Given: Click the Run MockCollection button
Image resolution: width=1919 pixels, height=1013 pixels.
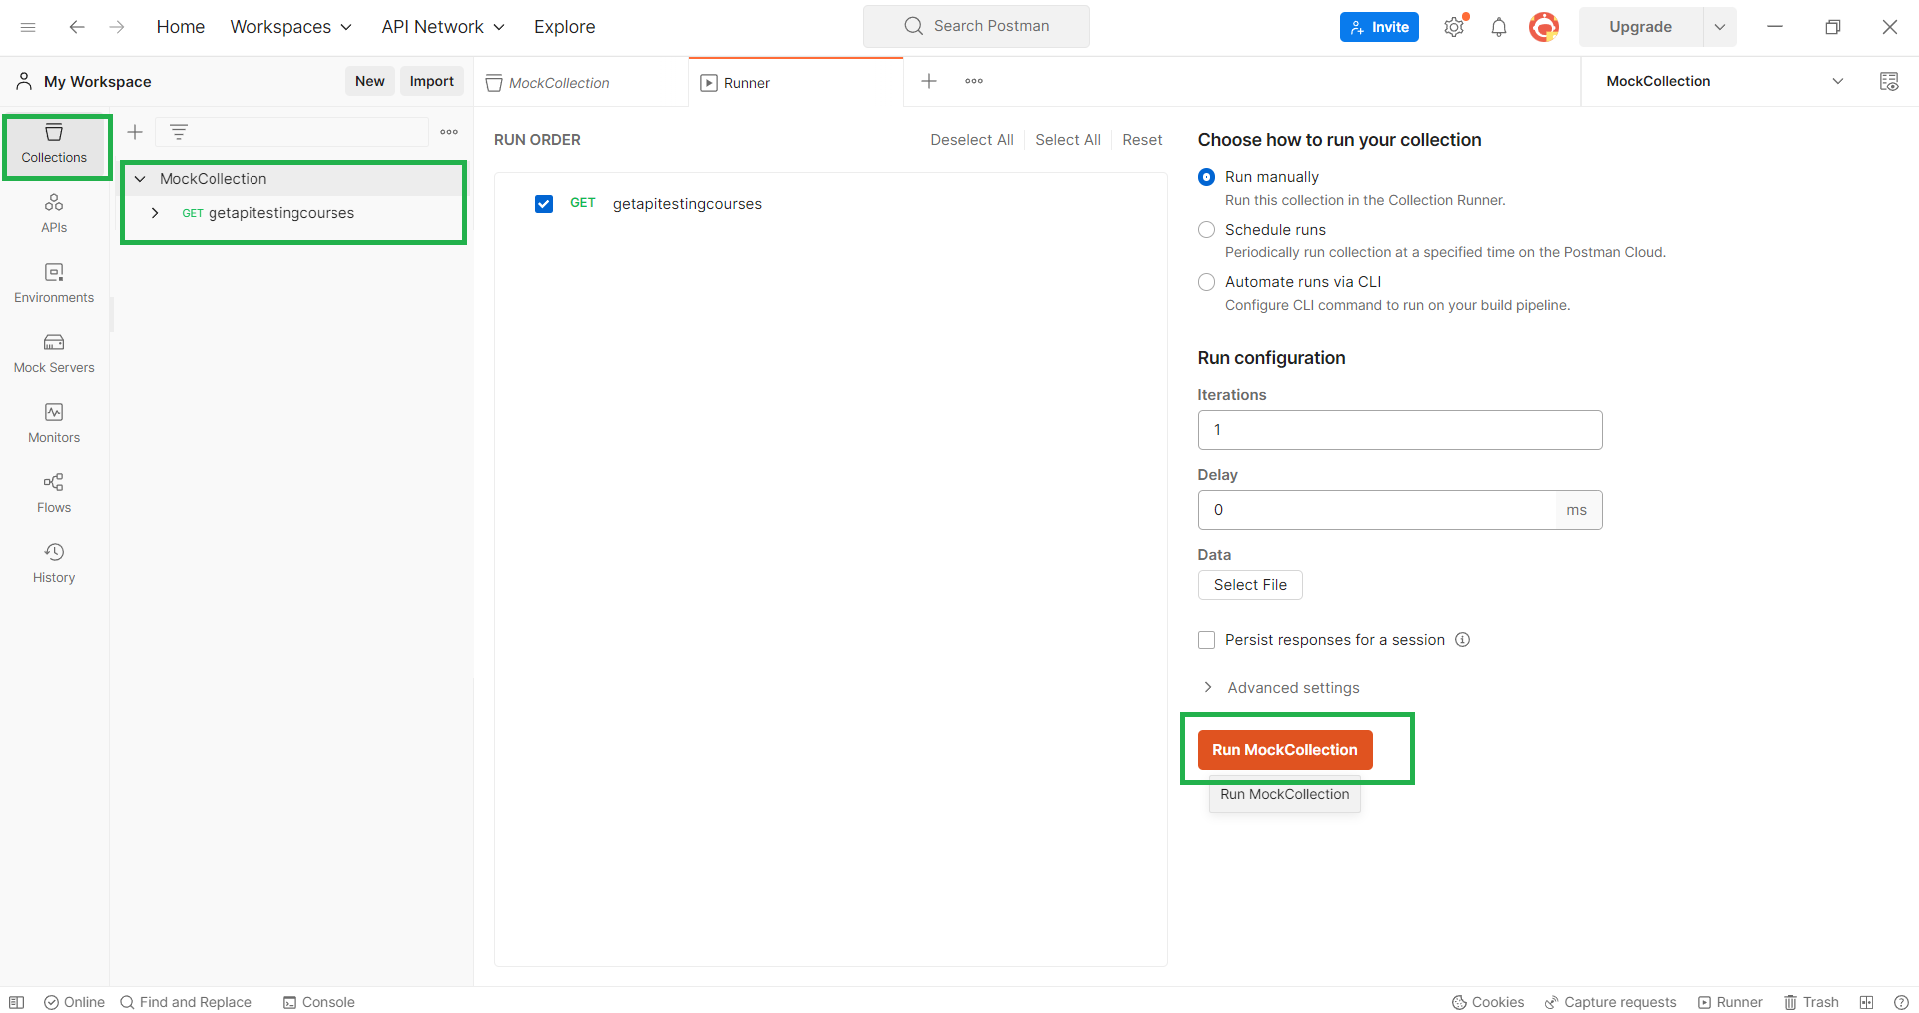Looking at the screenshot, I should coord(1285,750).
